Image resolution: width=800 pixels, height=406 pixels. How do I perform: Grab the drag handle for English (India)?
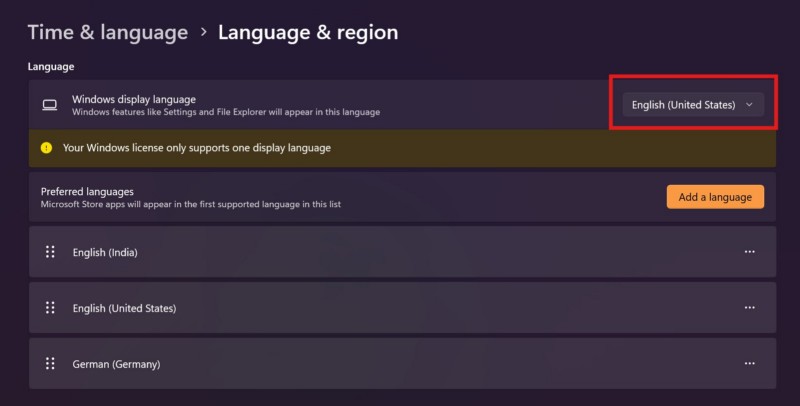(x=50, y=252)
